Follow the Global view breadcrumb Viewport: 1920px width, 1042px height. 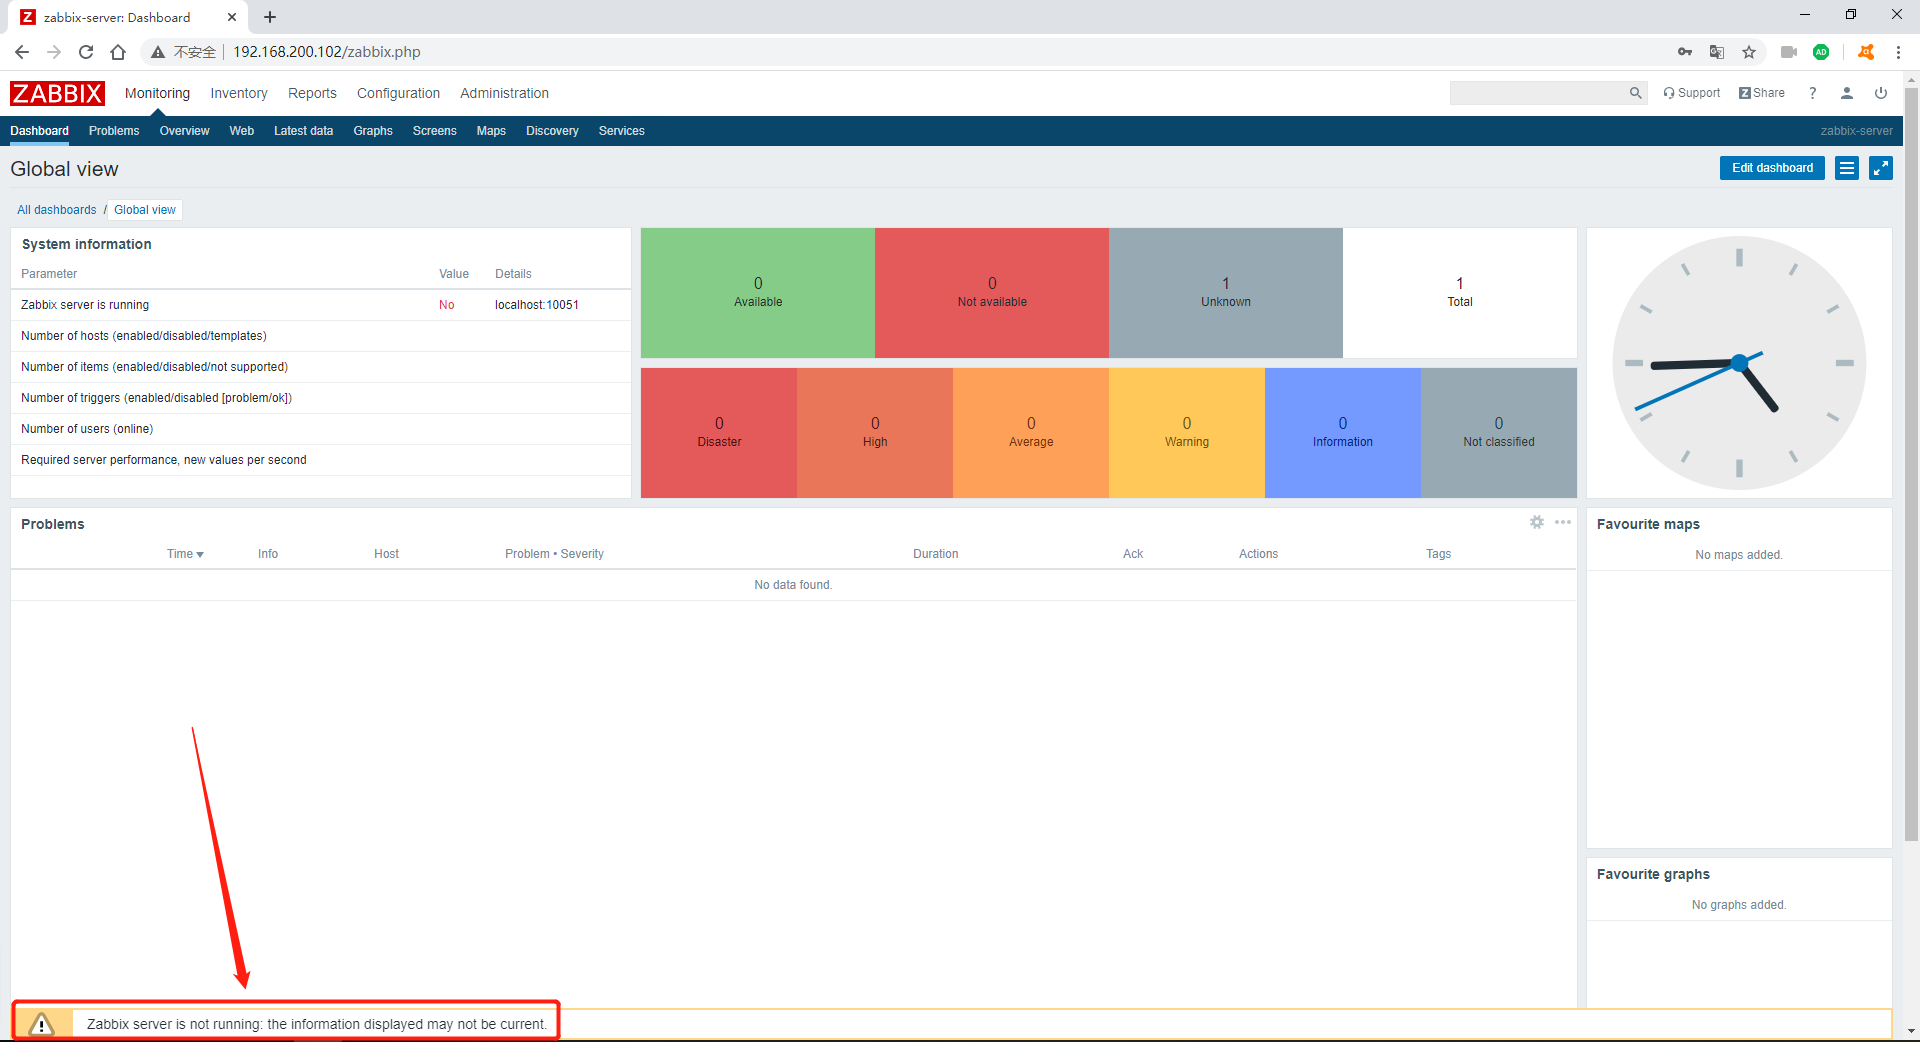[145, 210]
